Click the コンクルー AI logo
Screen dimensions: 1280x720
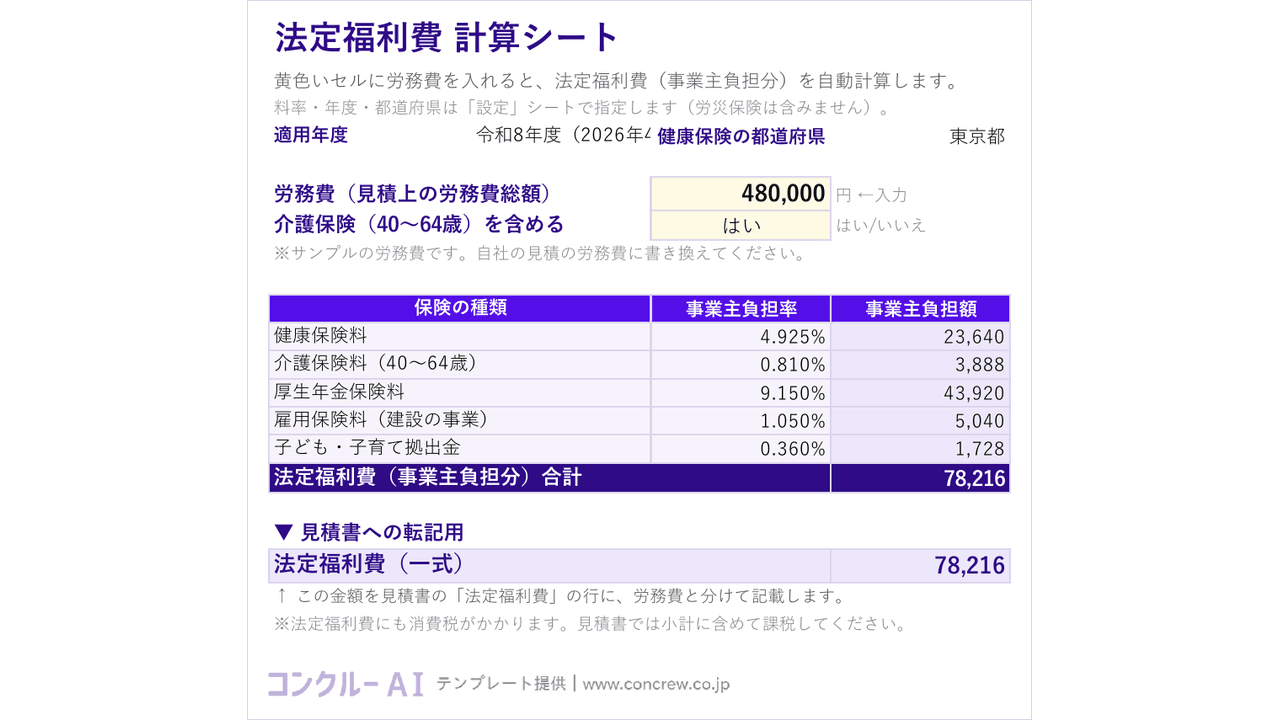pos(345,684)
